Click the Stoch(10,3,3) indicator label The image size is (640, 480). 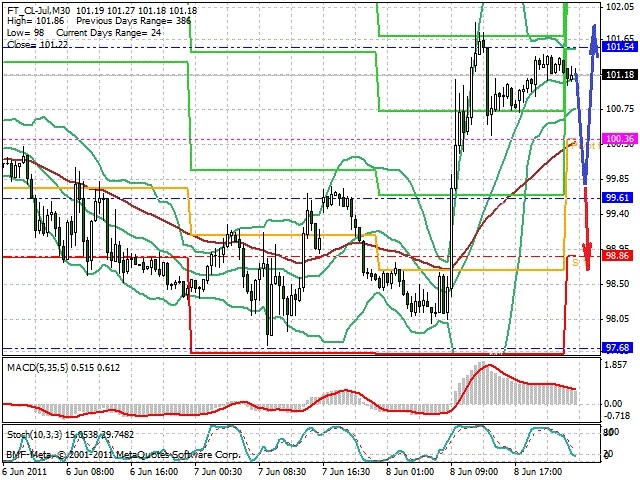pos(34,435)
